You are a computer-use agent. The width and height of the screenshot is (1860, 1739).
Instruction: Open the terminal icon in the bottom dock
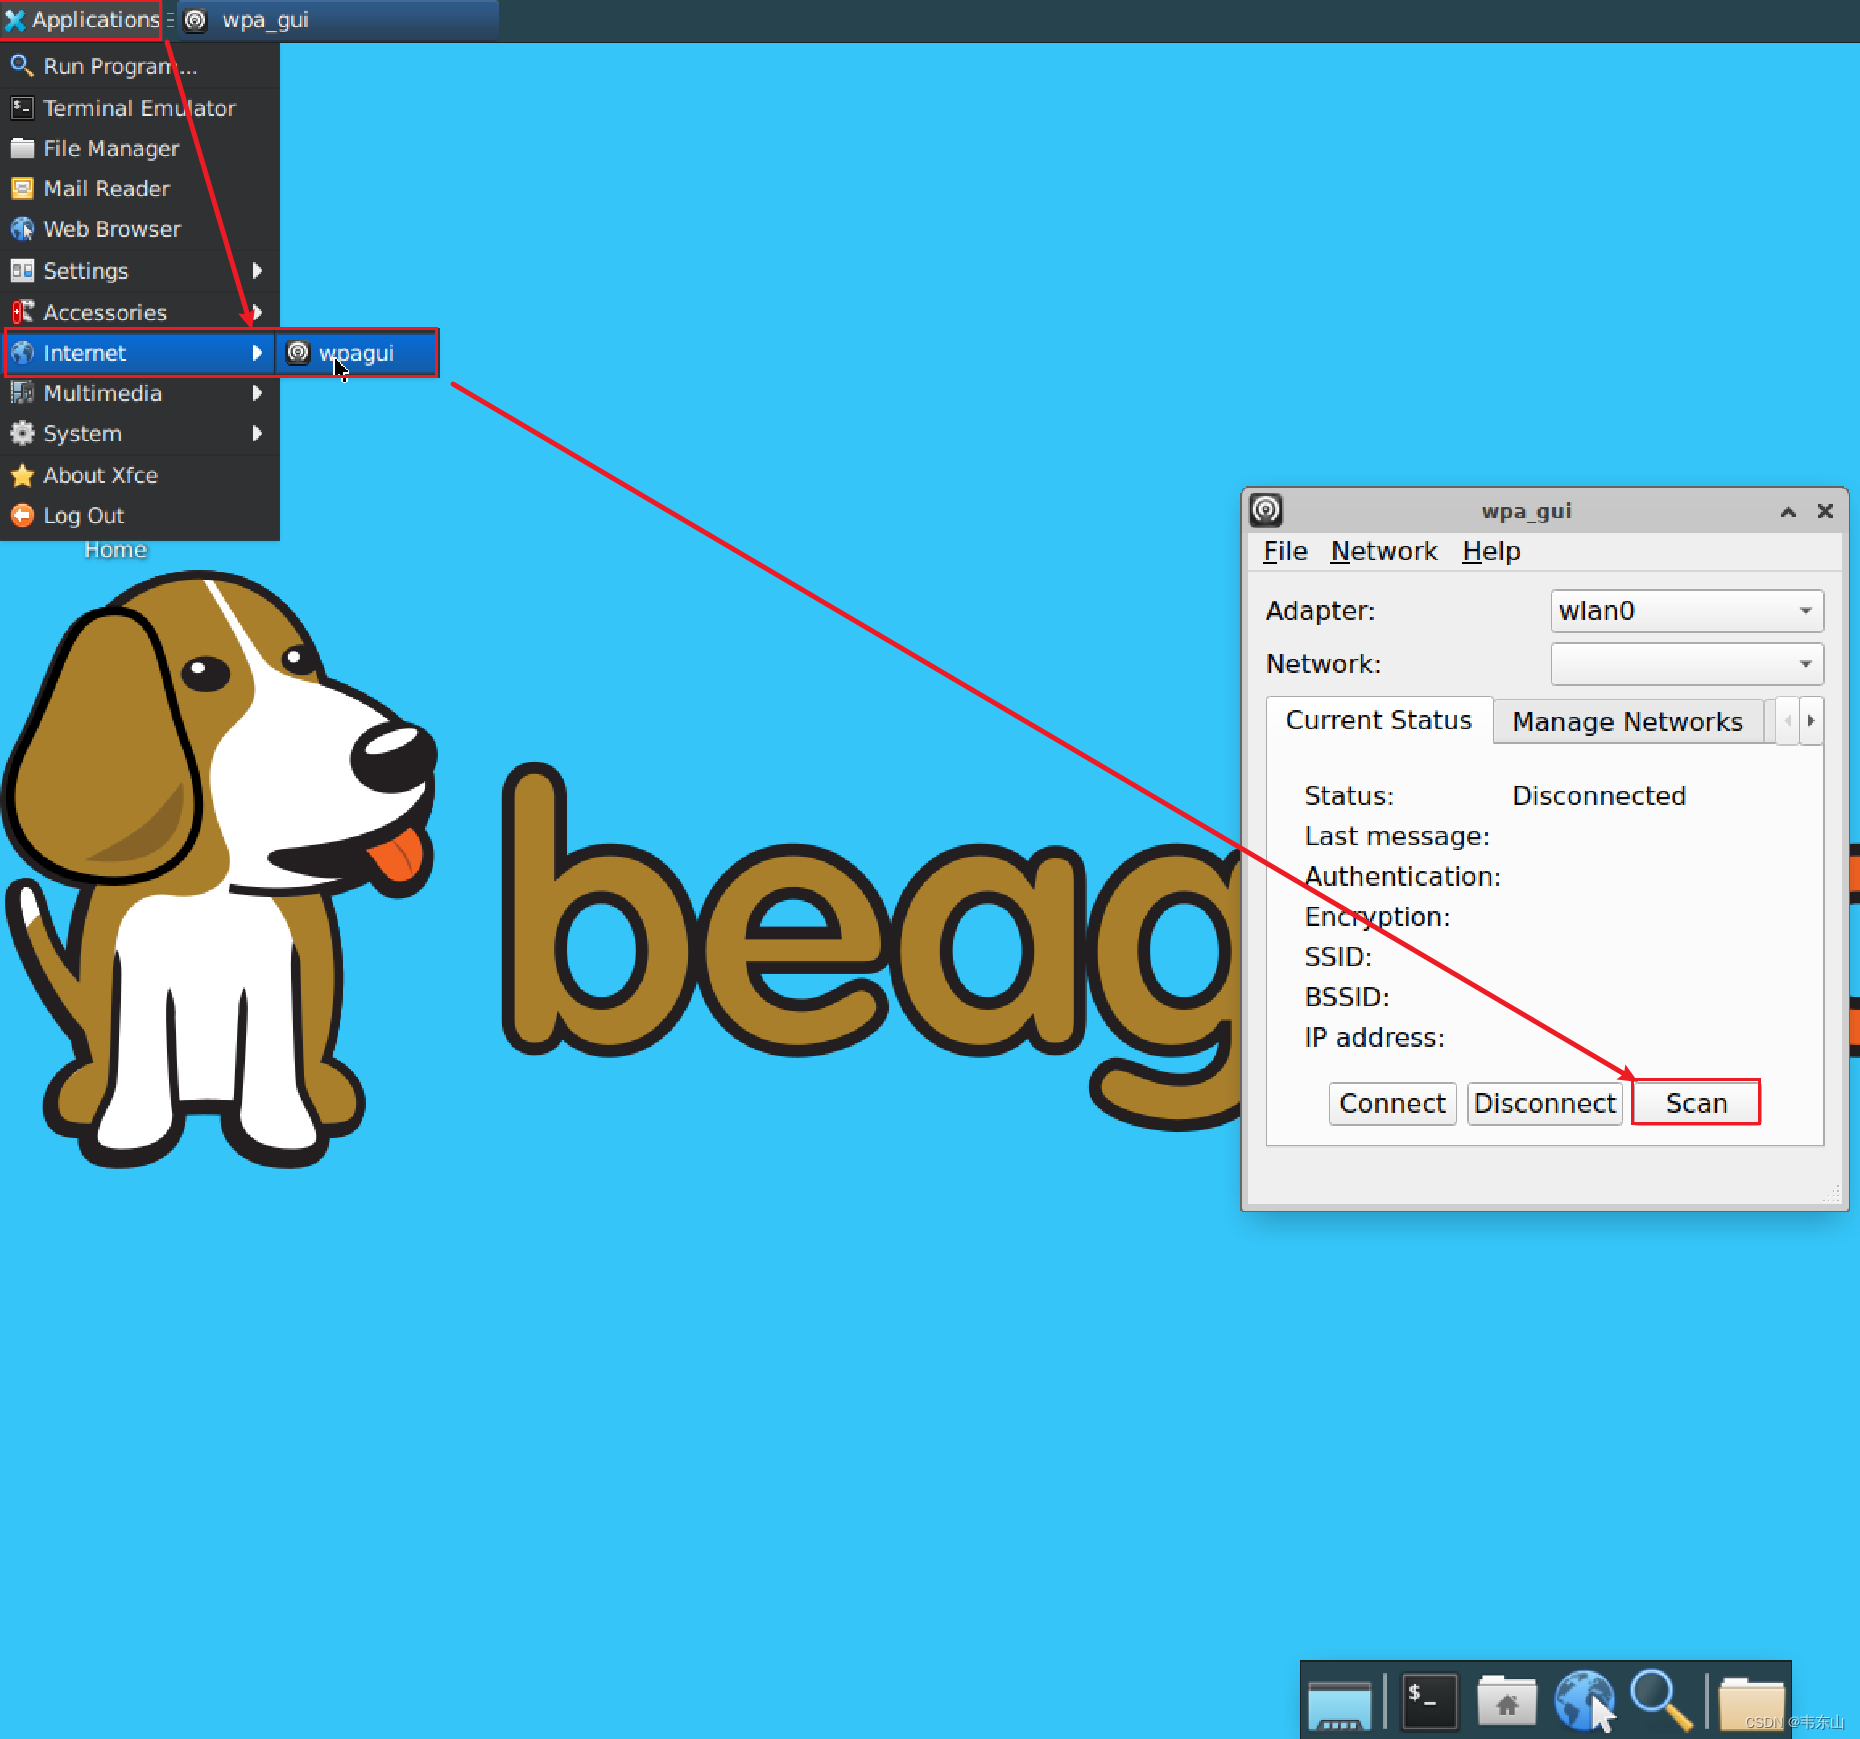tap(1429, 1702)
